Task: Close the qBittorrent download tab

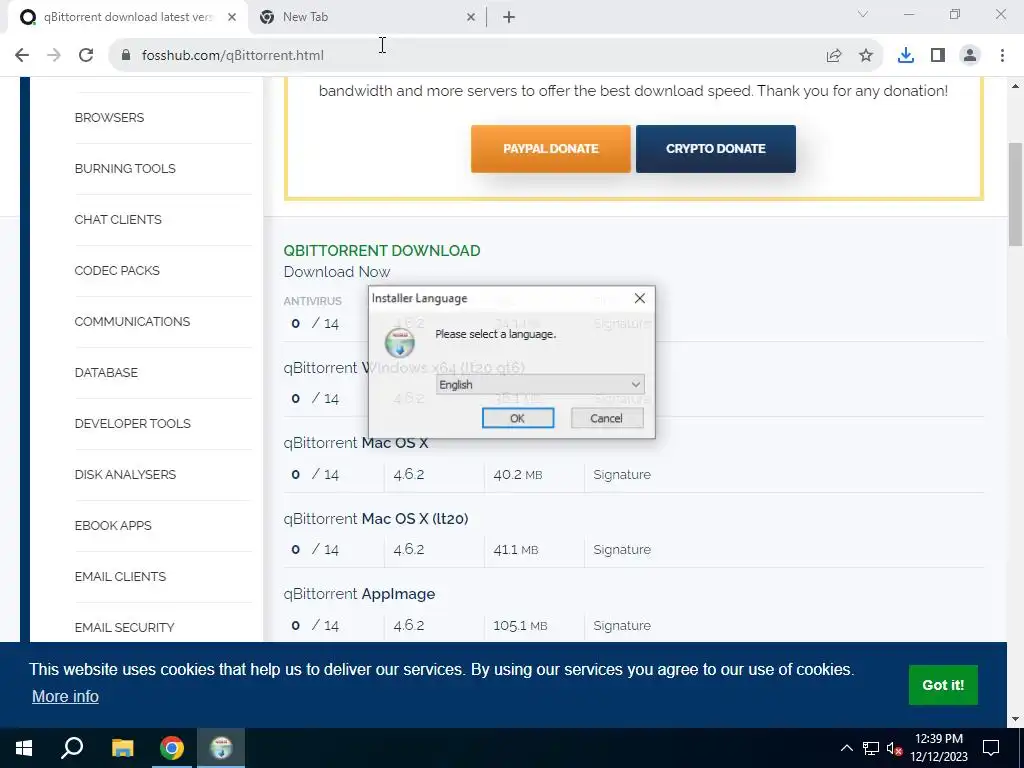Action: tap(232, 18)
